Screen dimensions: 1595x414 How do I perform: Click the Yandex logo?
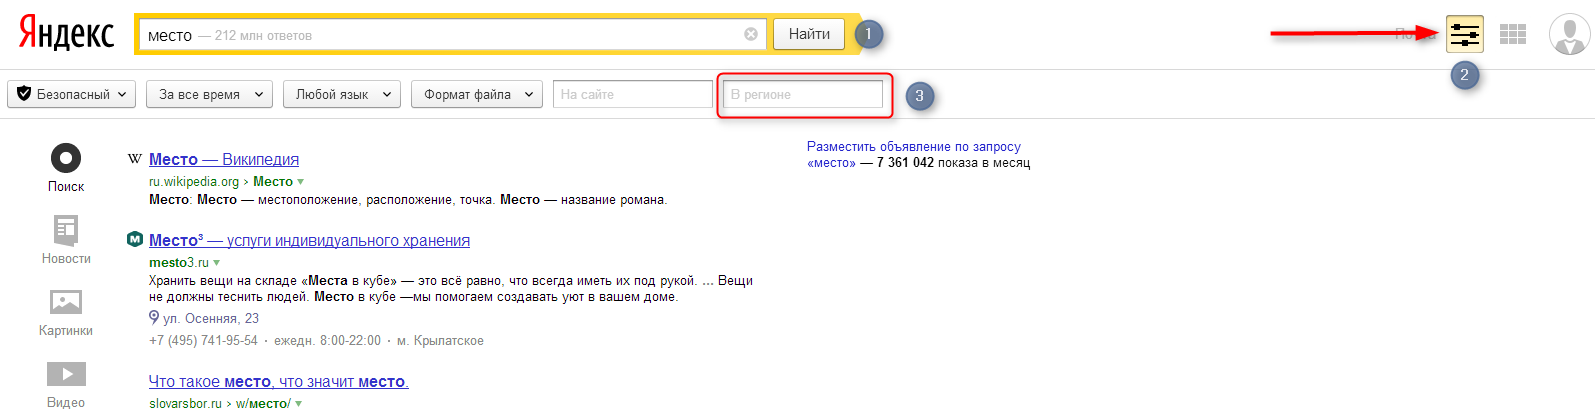click(66, 34)
